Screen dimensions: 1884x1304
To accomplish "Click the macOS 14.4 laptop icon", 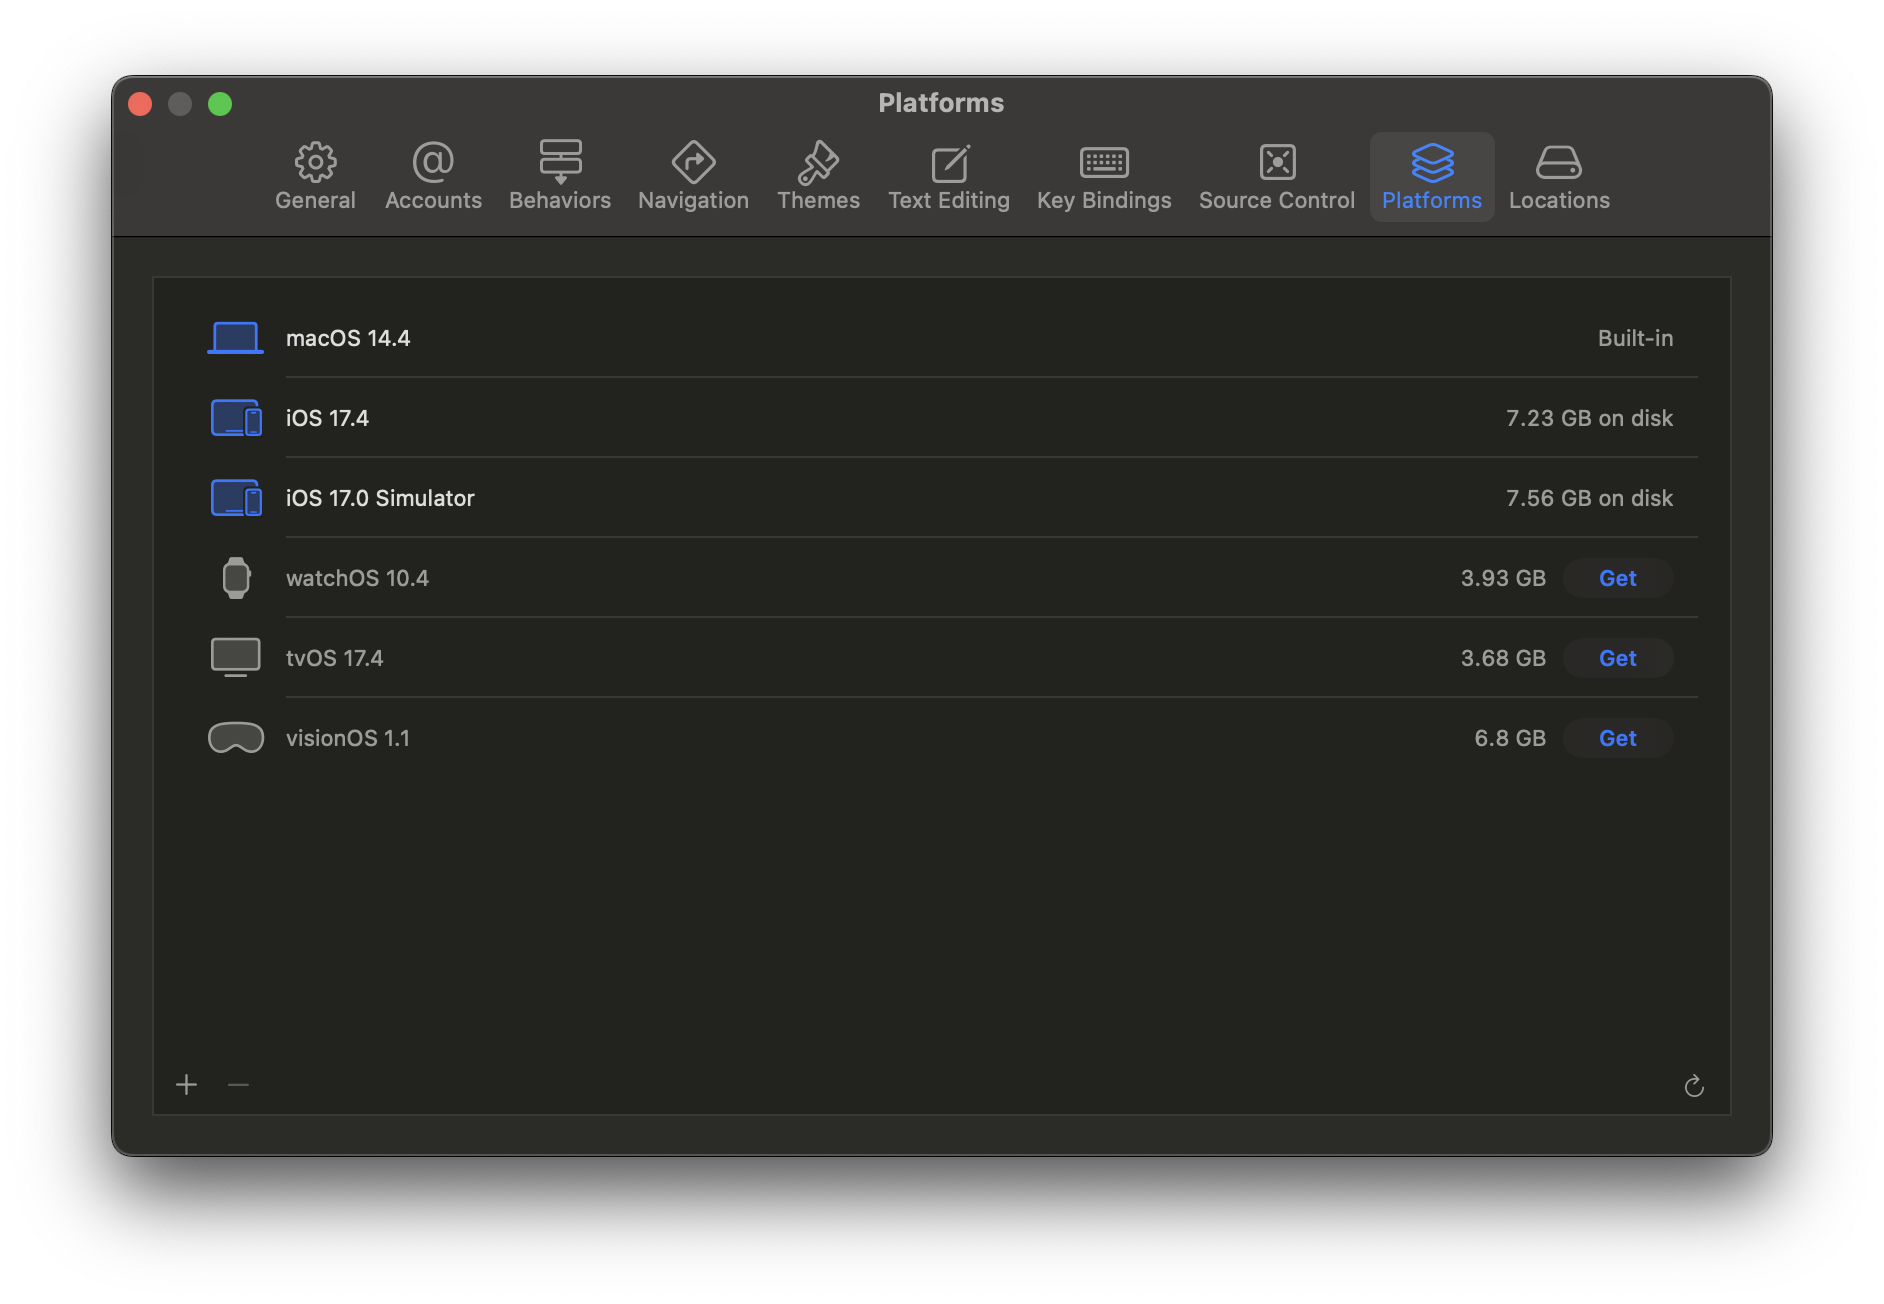I will (235, 338).
